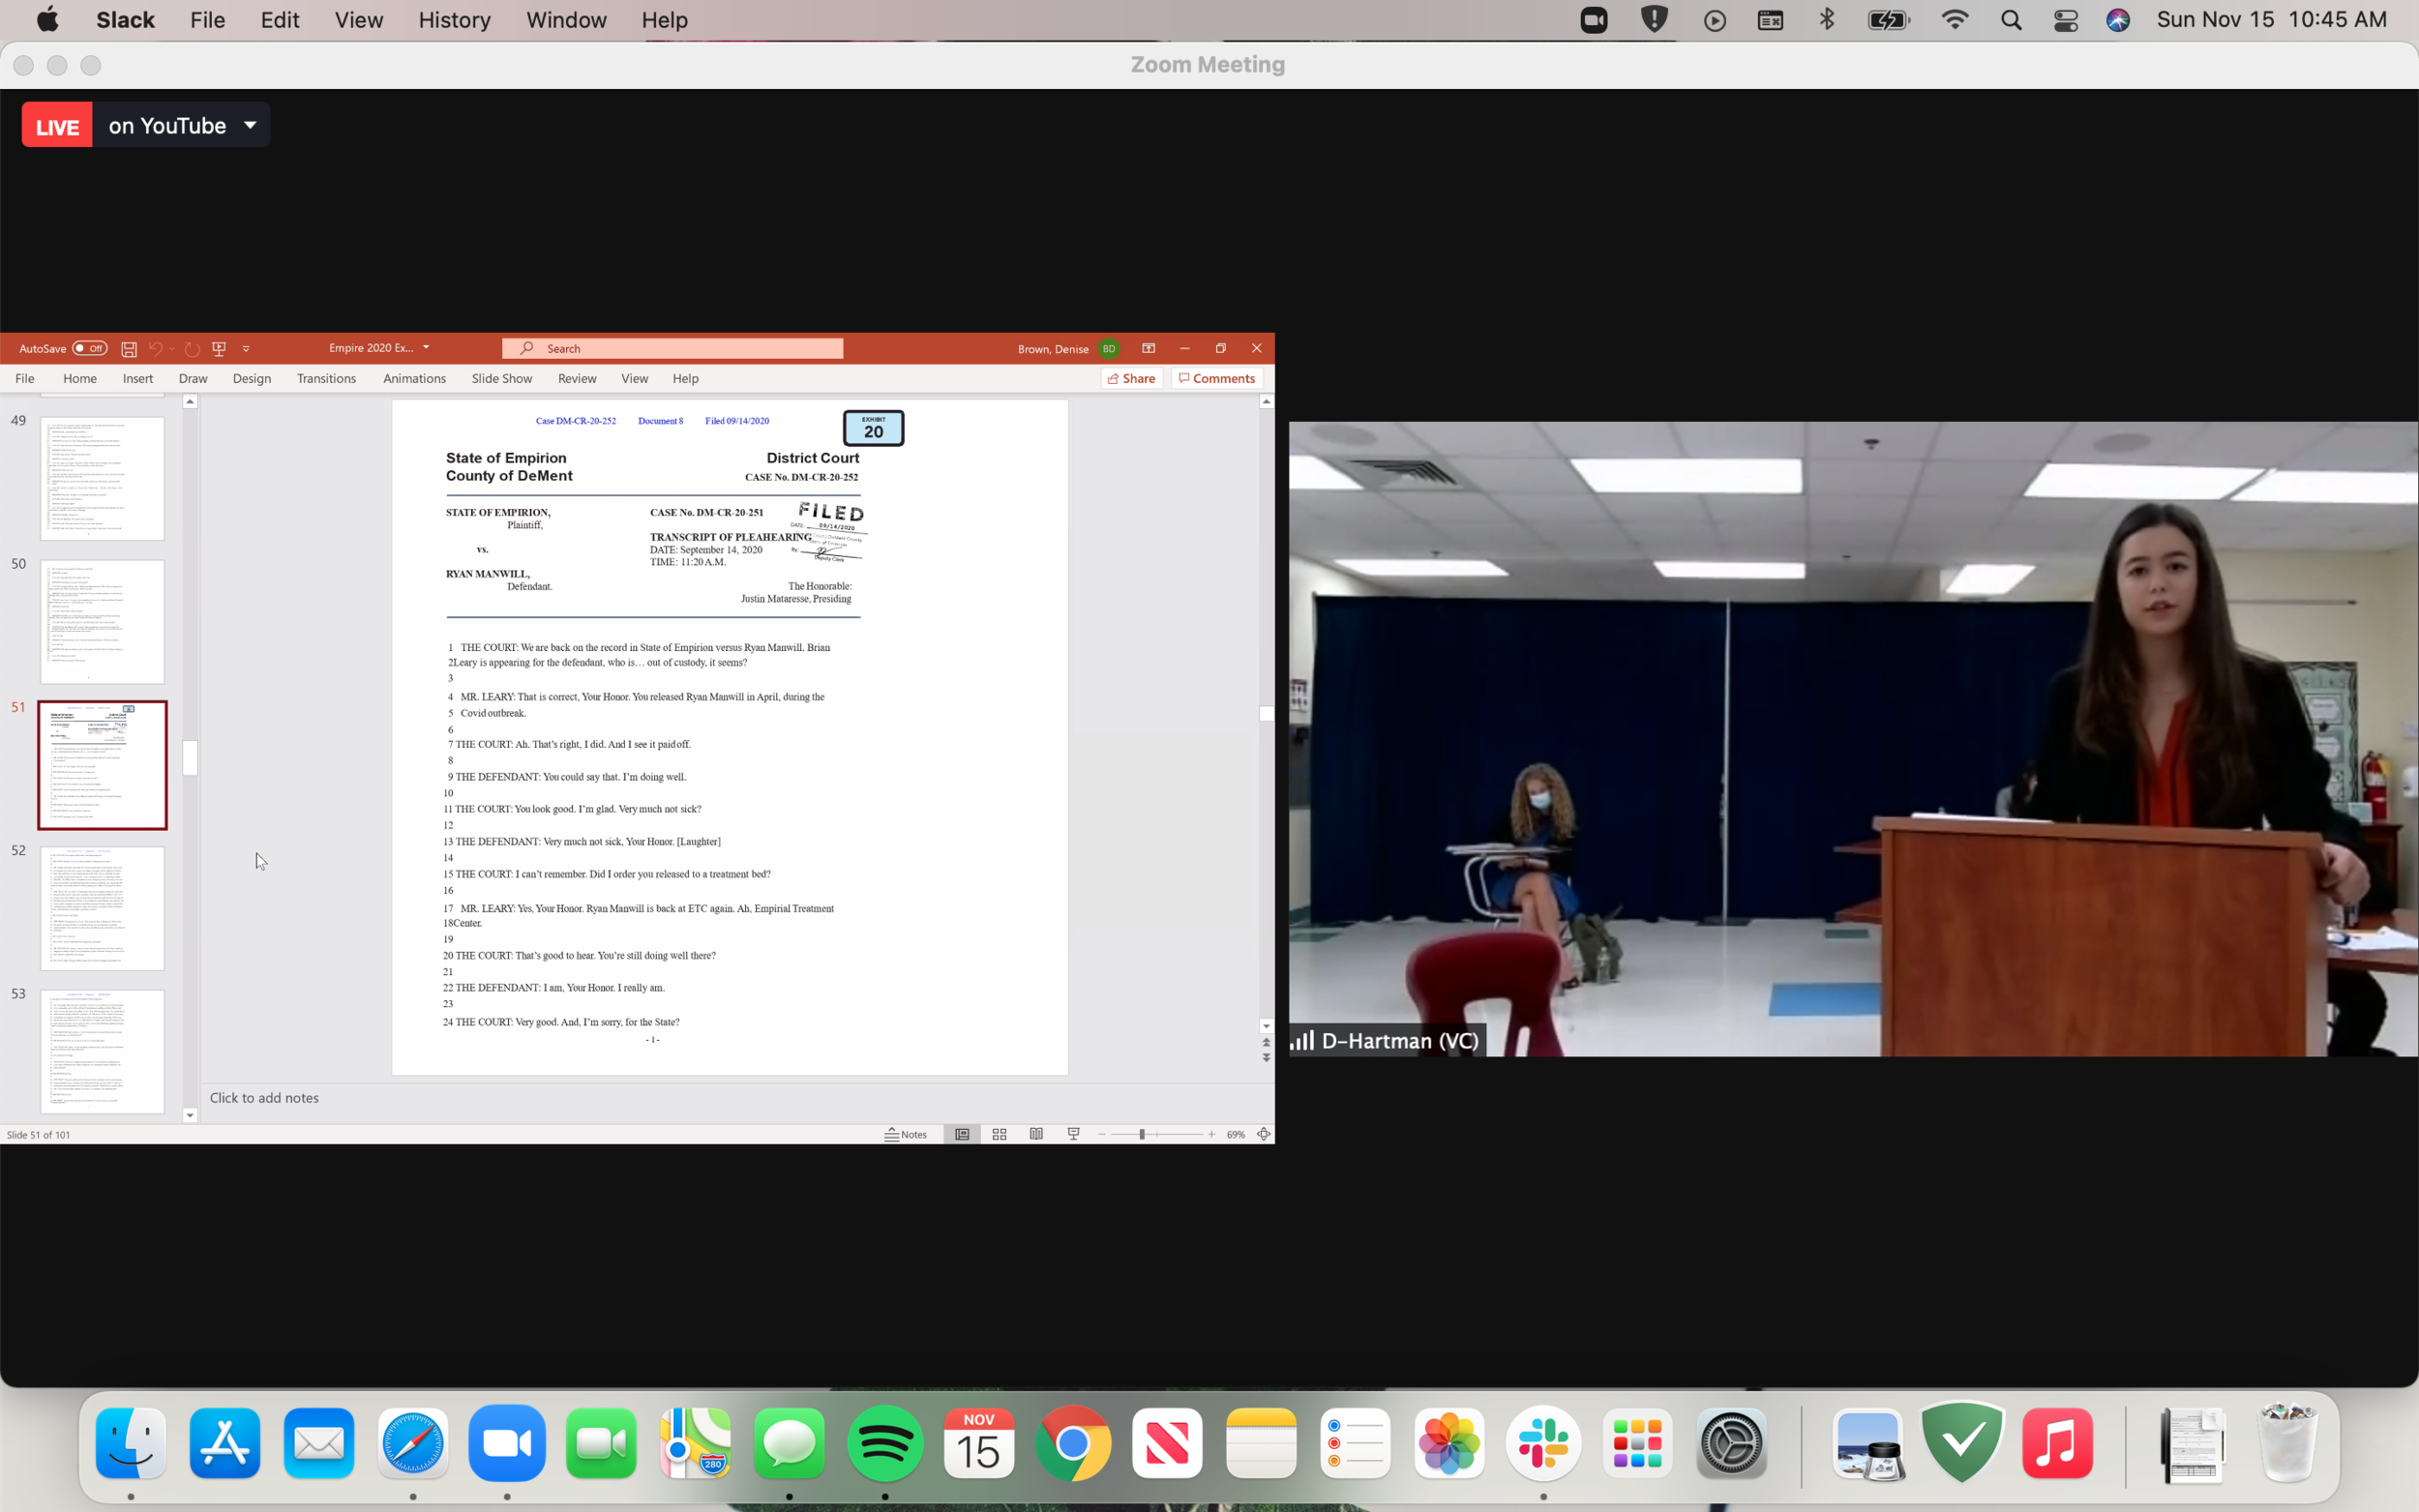The image size is (2419, 1512).
Task: Click the Comments button
Action: 1216,379
